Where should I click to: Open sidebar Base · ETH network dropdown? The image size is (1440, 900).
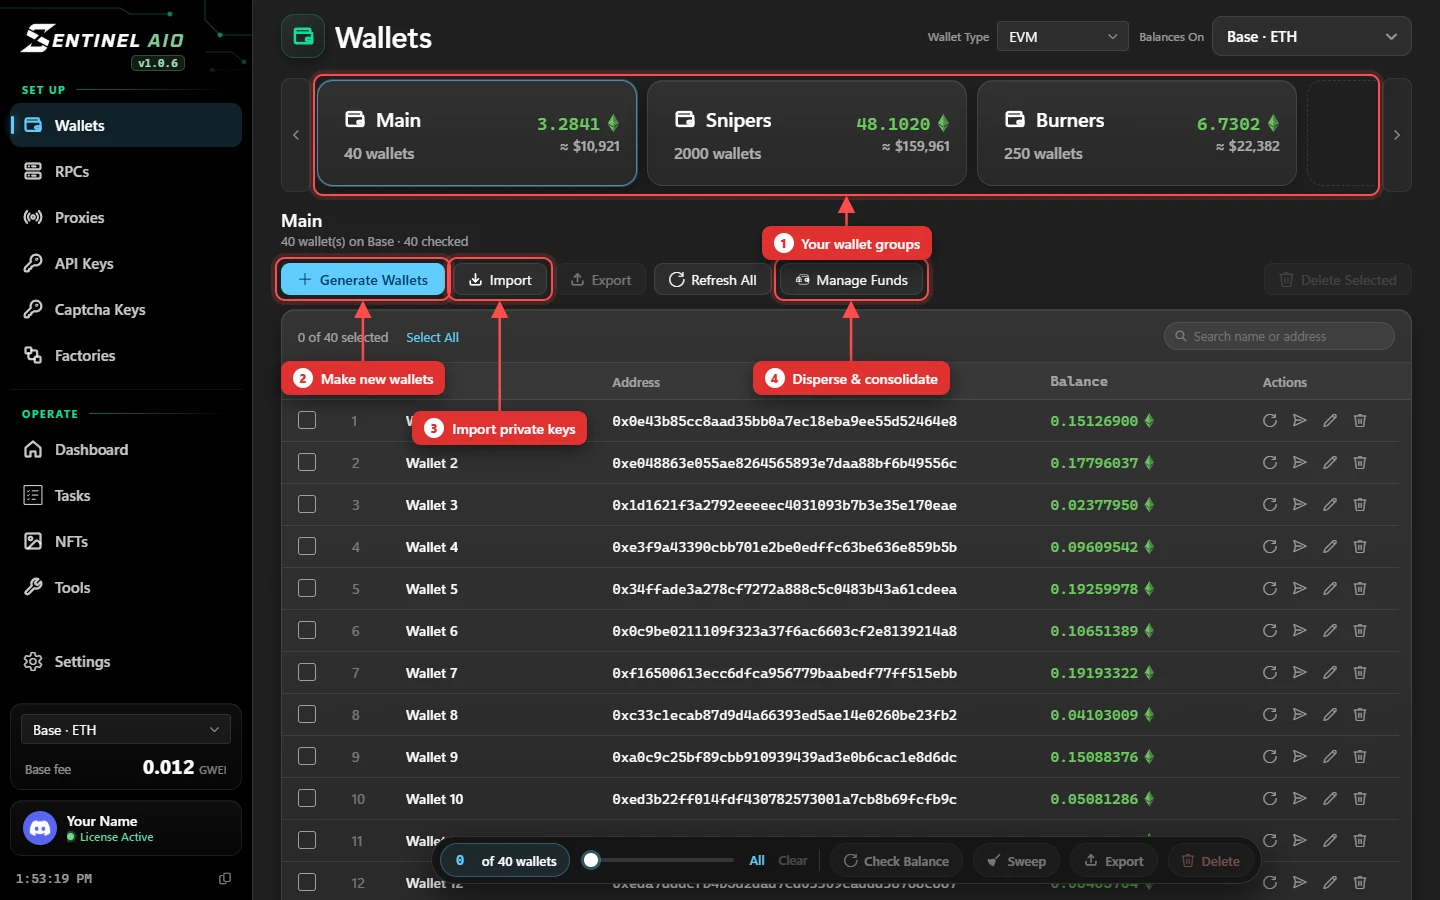(126, 730)
